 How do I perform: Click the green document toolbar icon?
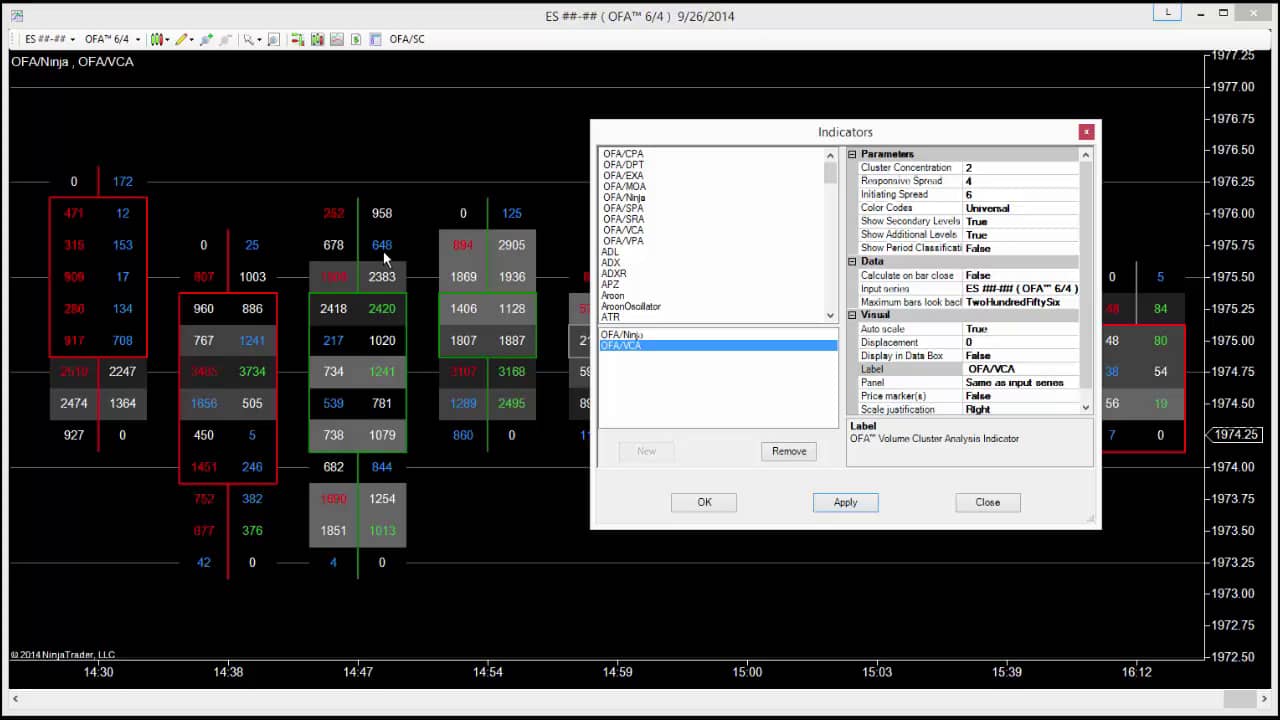tap(356, 39)
